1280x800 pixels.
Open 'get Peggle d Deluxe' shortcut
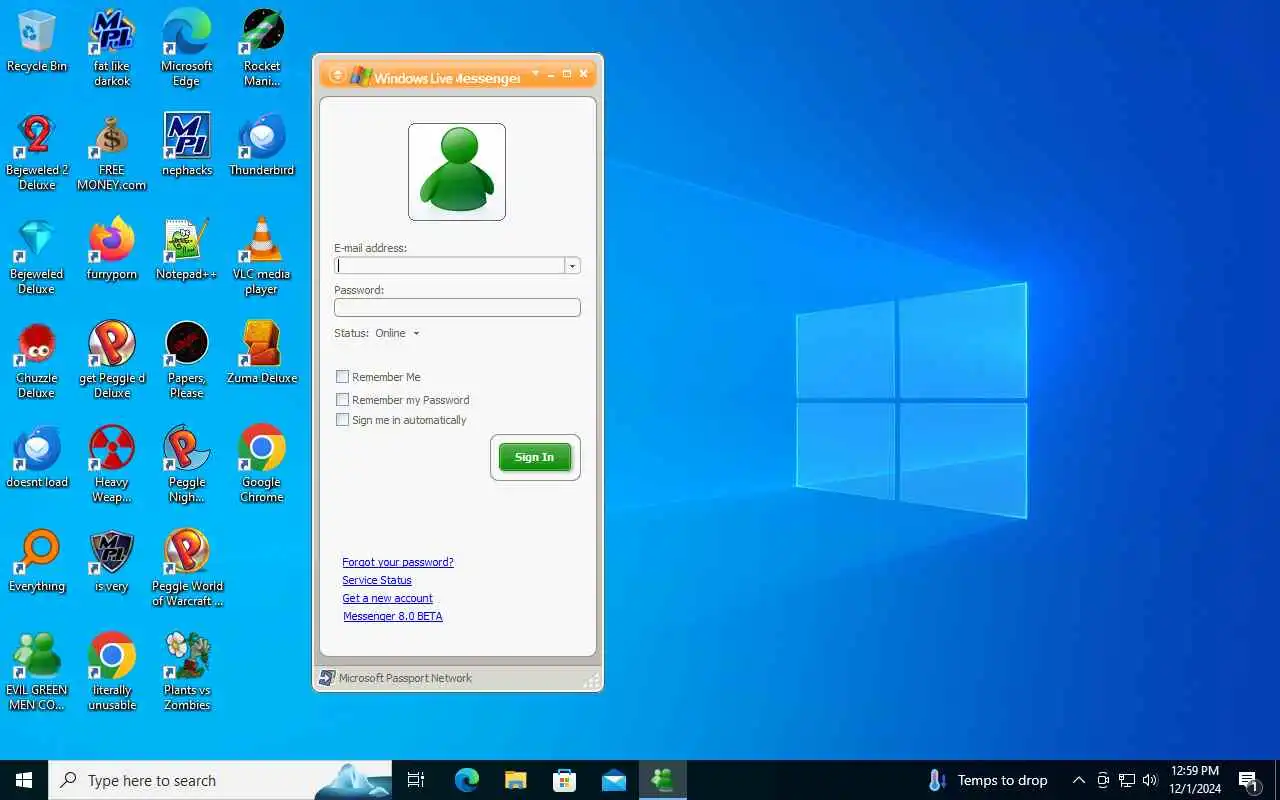pyautogui.click(x=112, y=360)
